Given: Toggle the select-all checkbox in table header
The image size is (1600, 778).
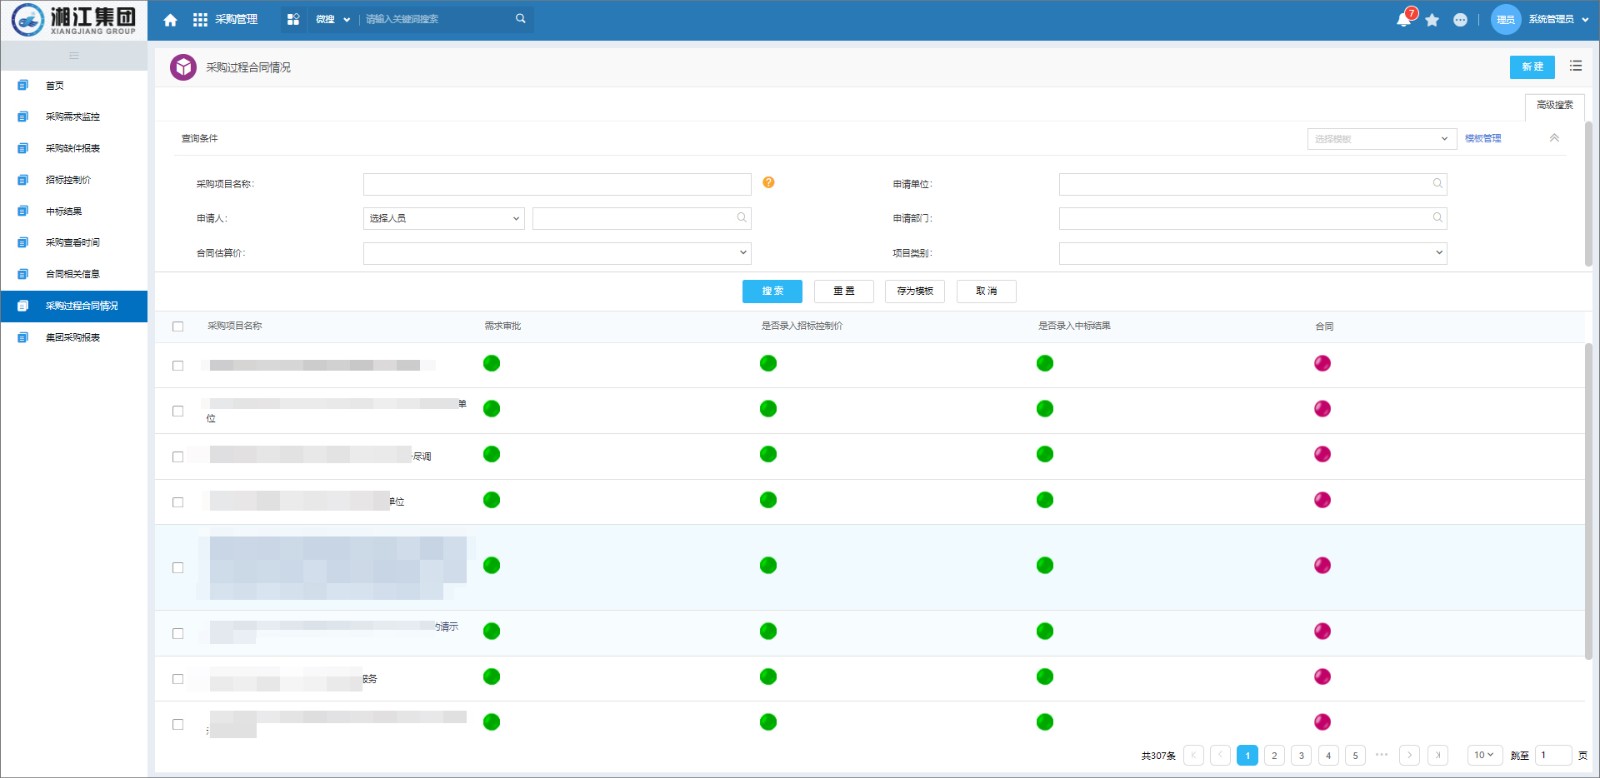Looking at the screenshot, I should tap(178, 326).
